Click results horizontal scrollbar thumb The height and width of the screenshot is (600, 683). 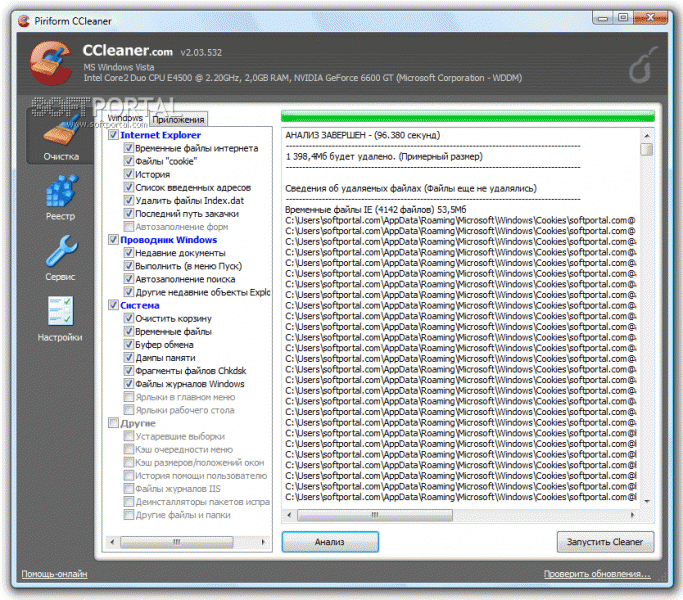click(x=375, y=515)
